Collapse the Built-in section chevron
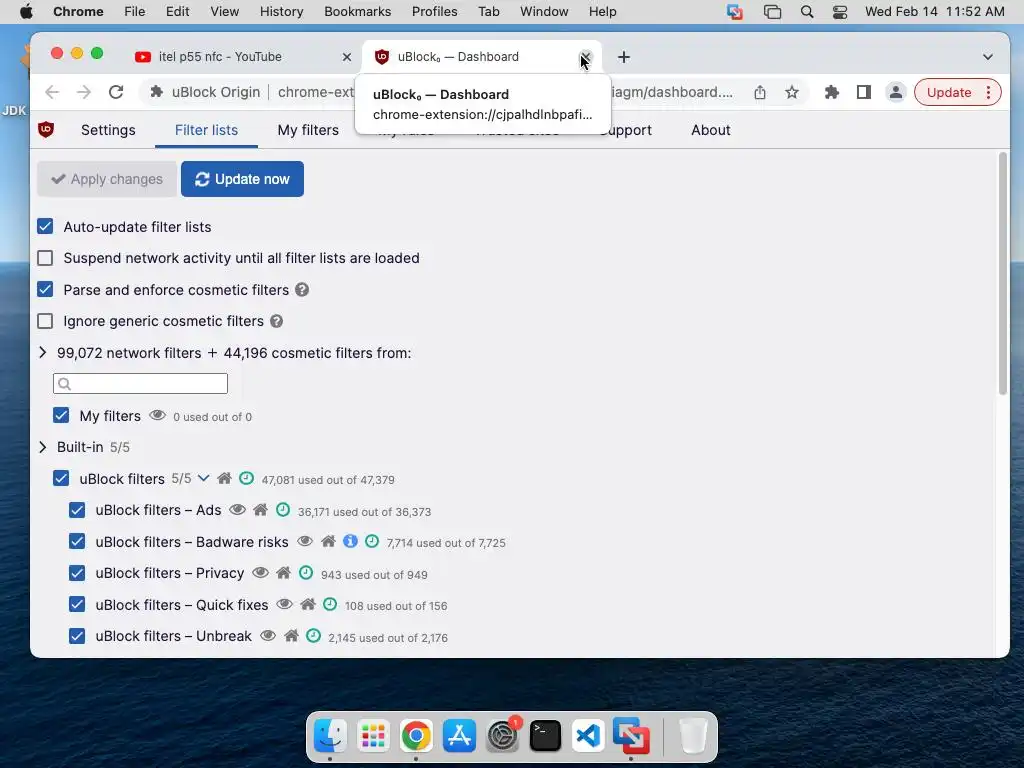 pos(42,447)
